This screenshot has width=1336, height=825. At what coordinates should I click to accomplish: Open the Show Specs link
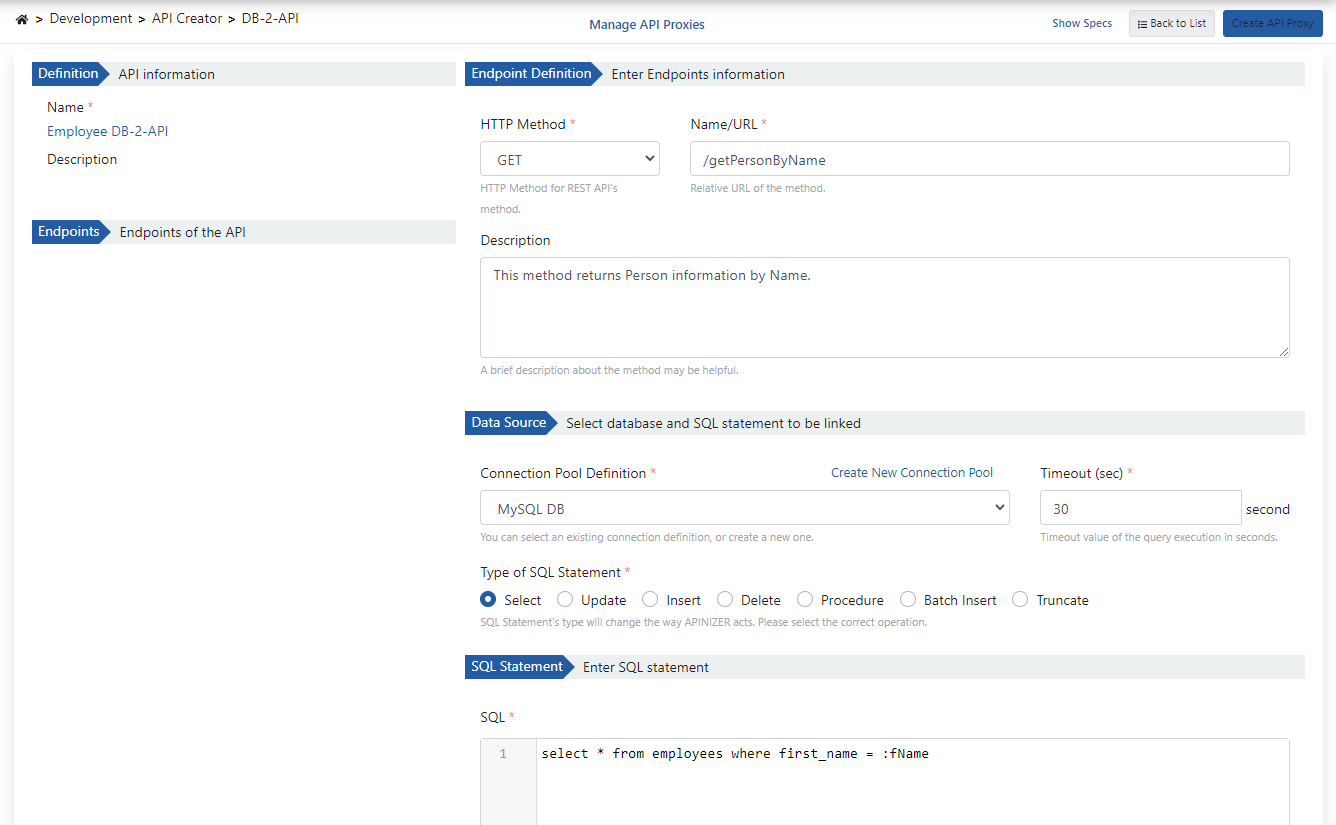[1081, 24]
